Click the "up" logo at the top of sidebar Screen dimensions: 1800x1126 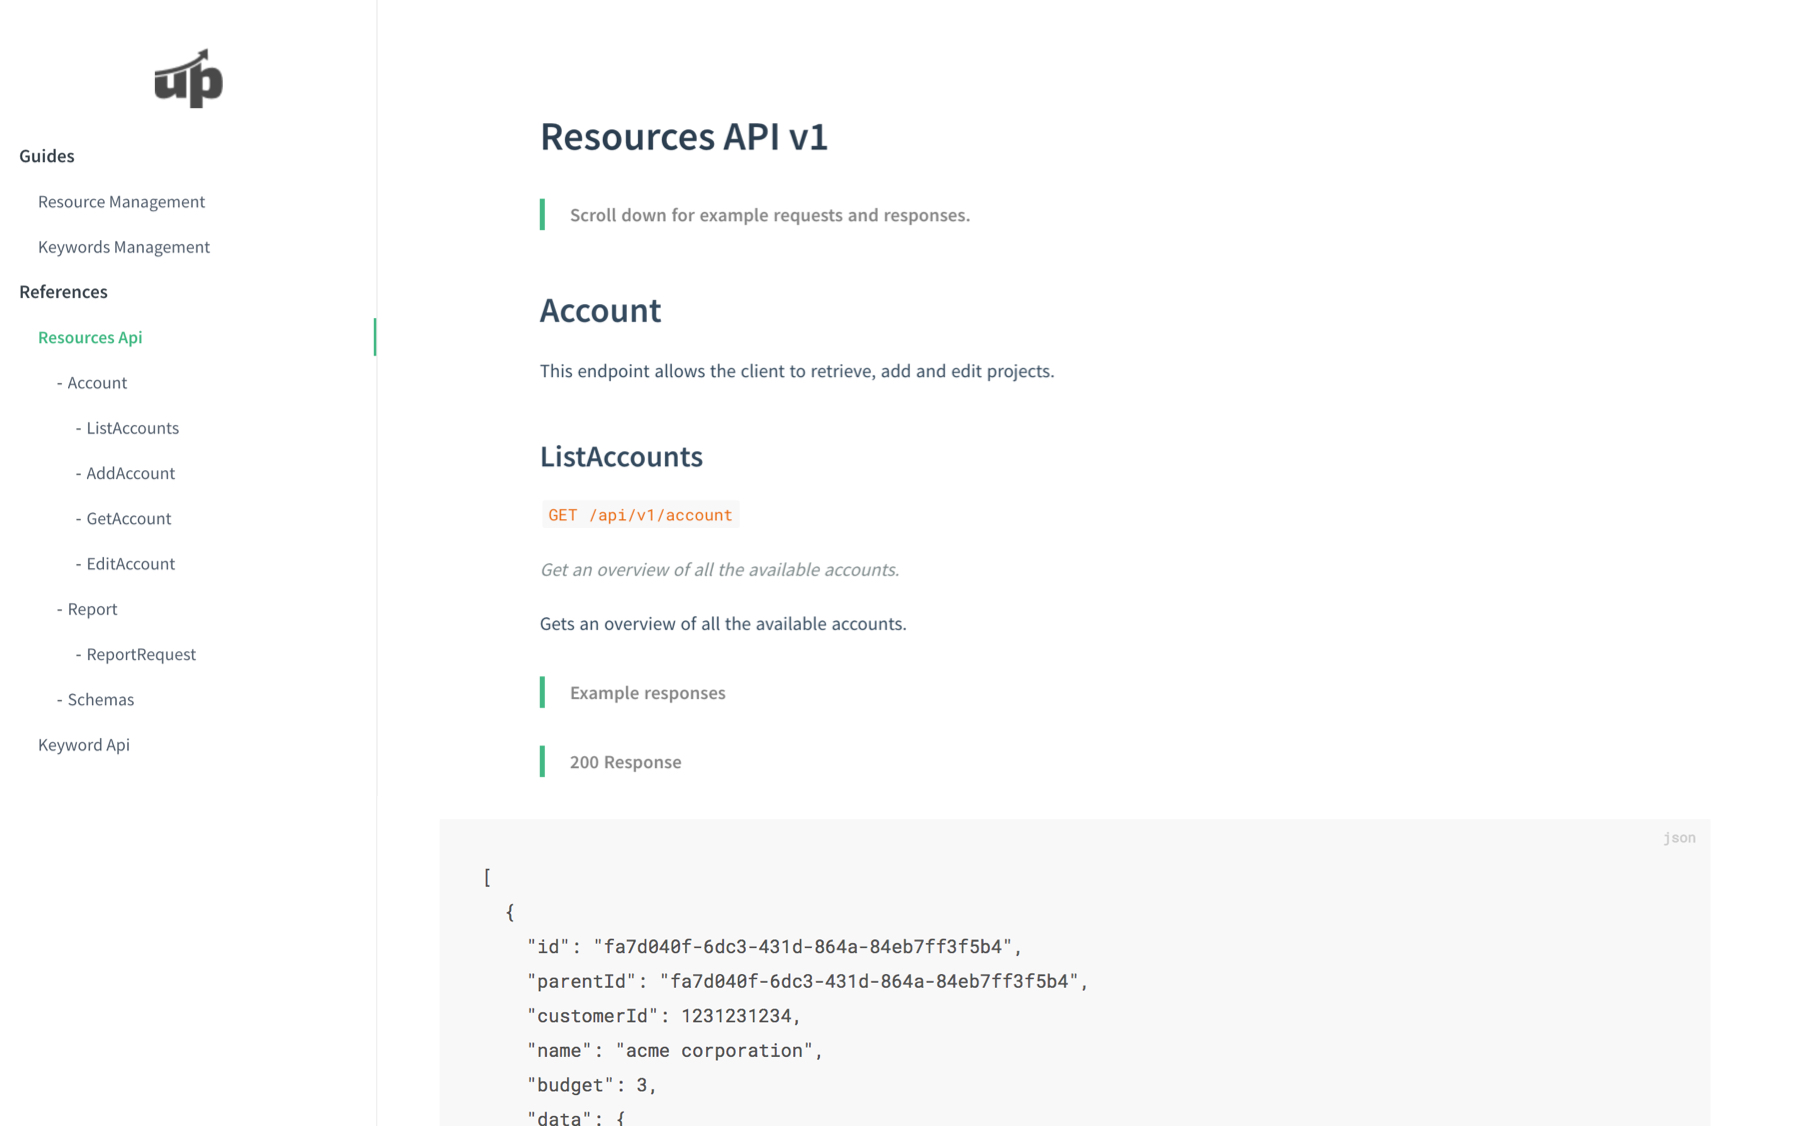[186, 79]
